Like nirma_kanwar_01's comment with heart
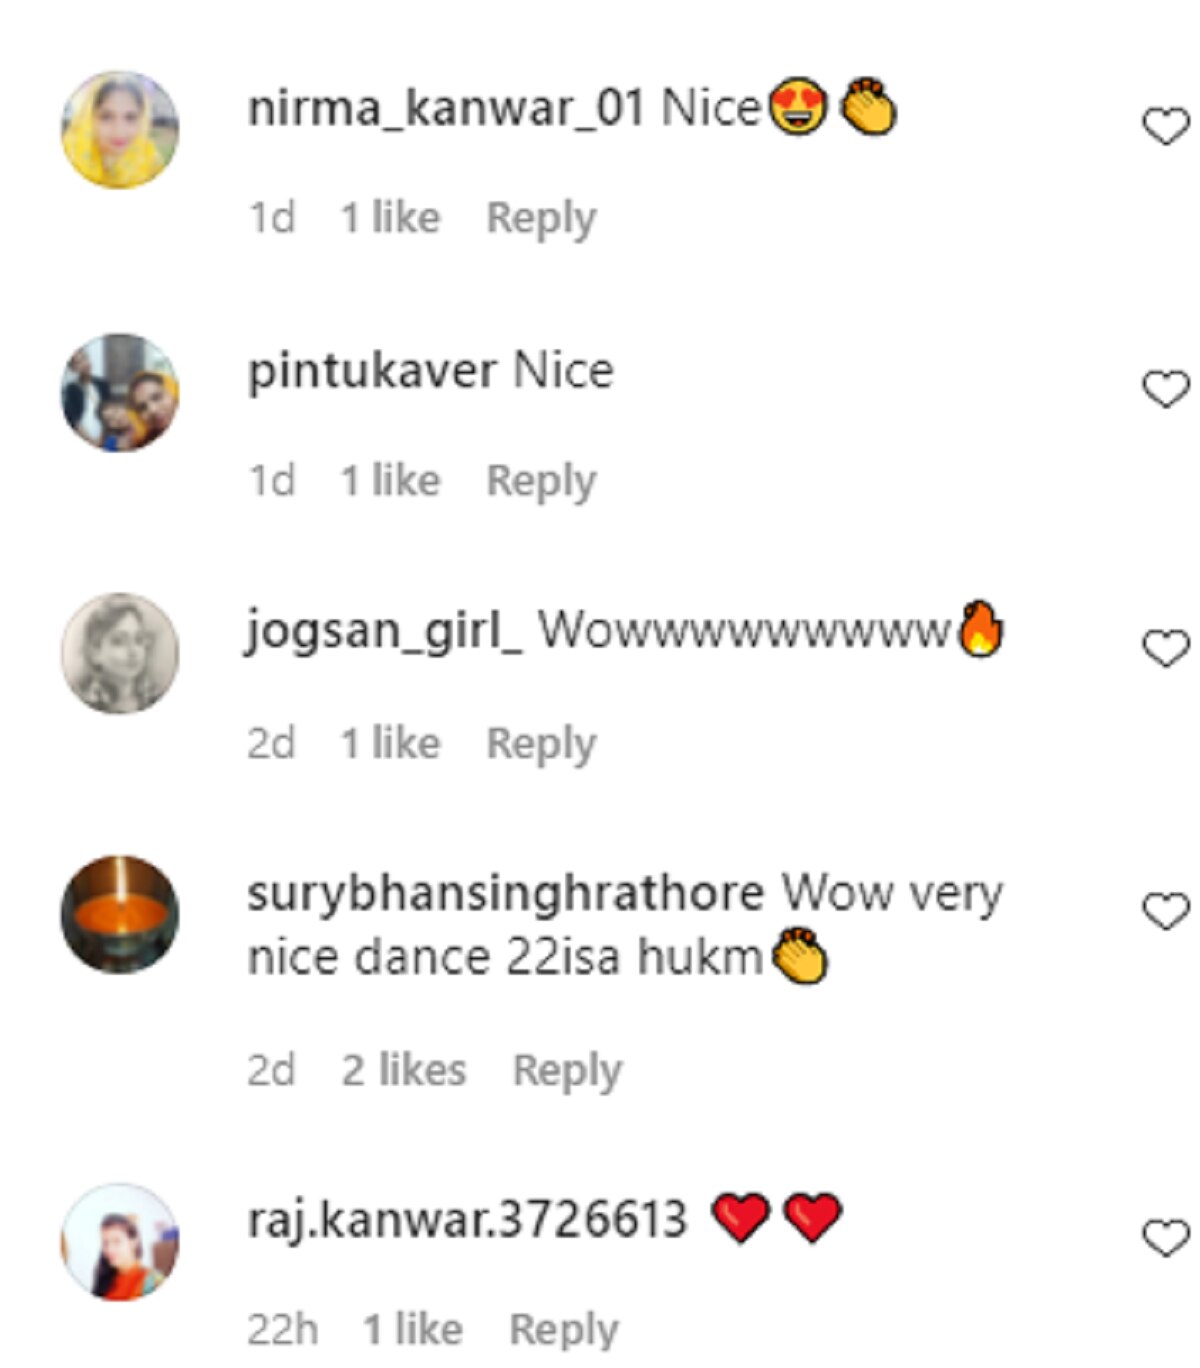 click(1165, 127)
